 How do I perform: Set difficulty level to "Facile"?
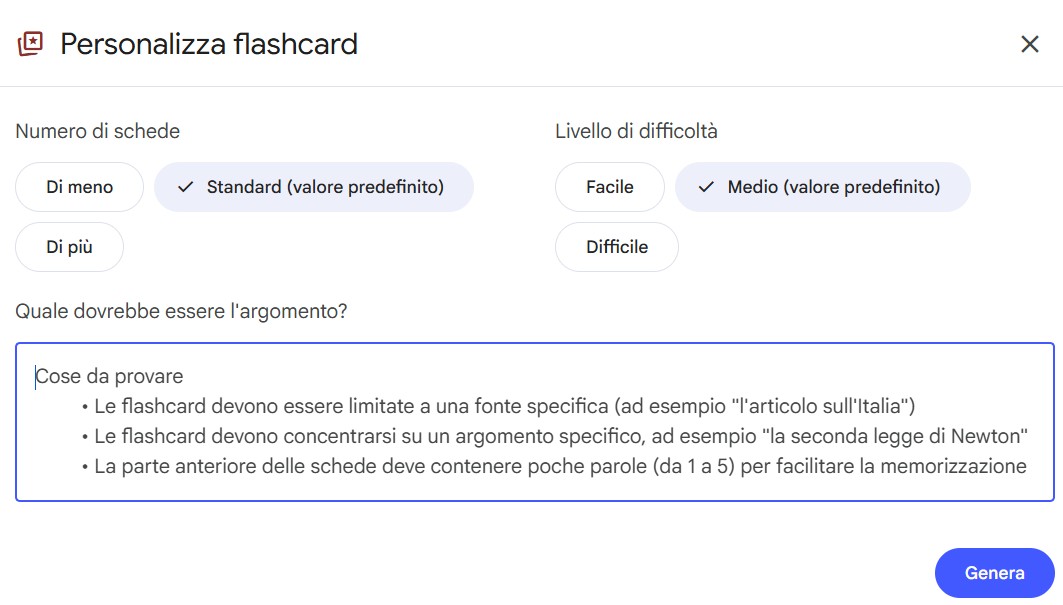610,187
